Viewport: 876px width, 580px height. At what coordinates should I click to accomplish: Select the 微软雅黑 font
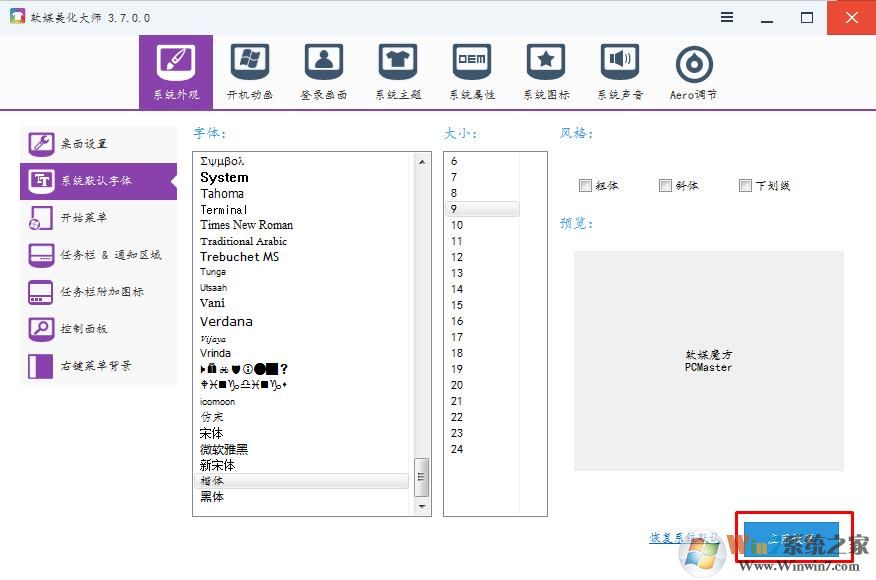[x=223, y=449]
